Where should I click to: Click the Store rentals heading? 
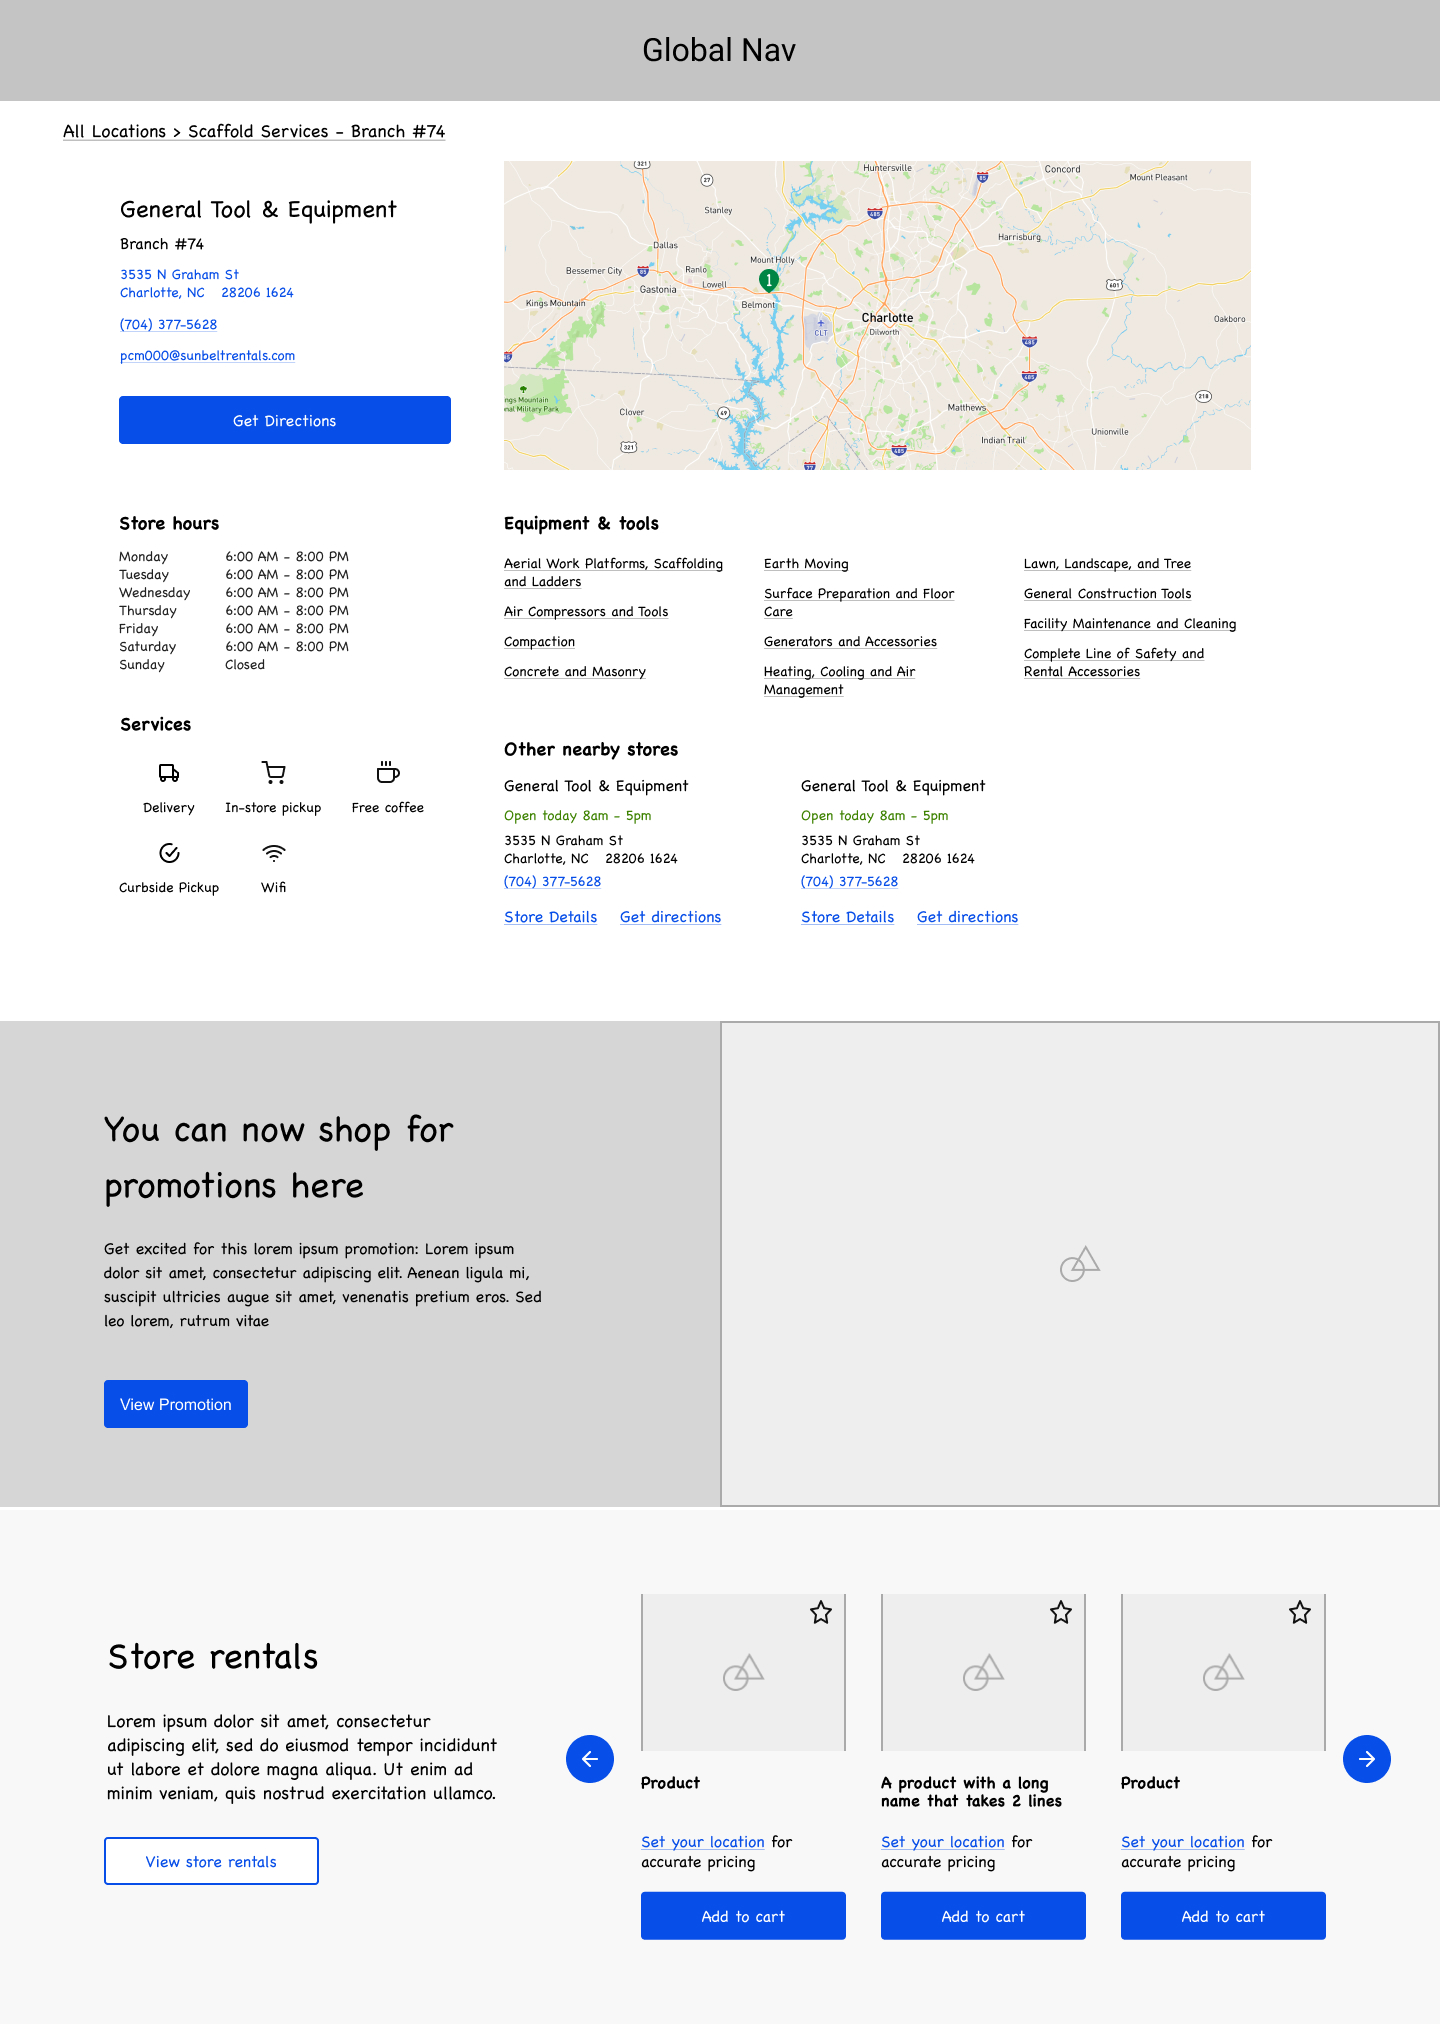(x=213, y=1657)
